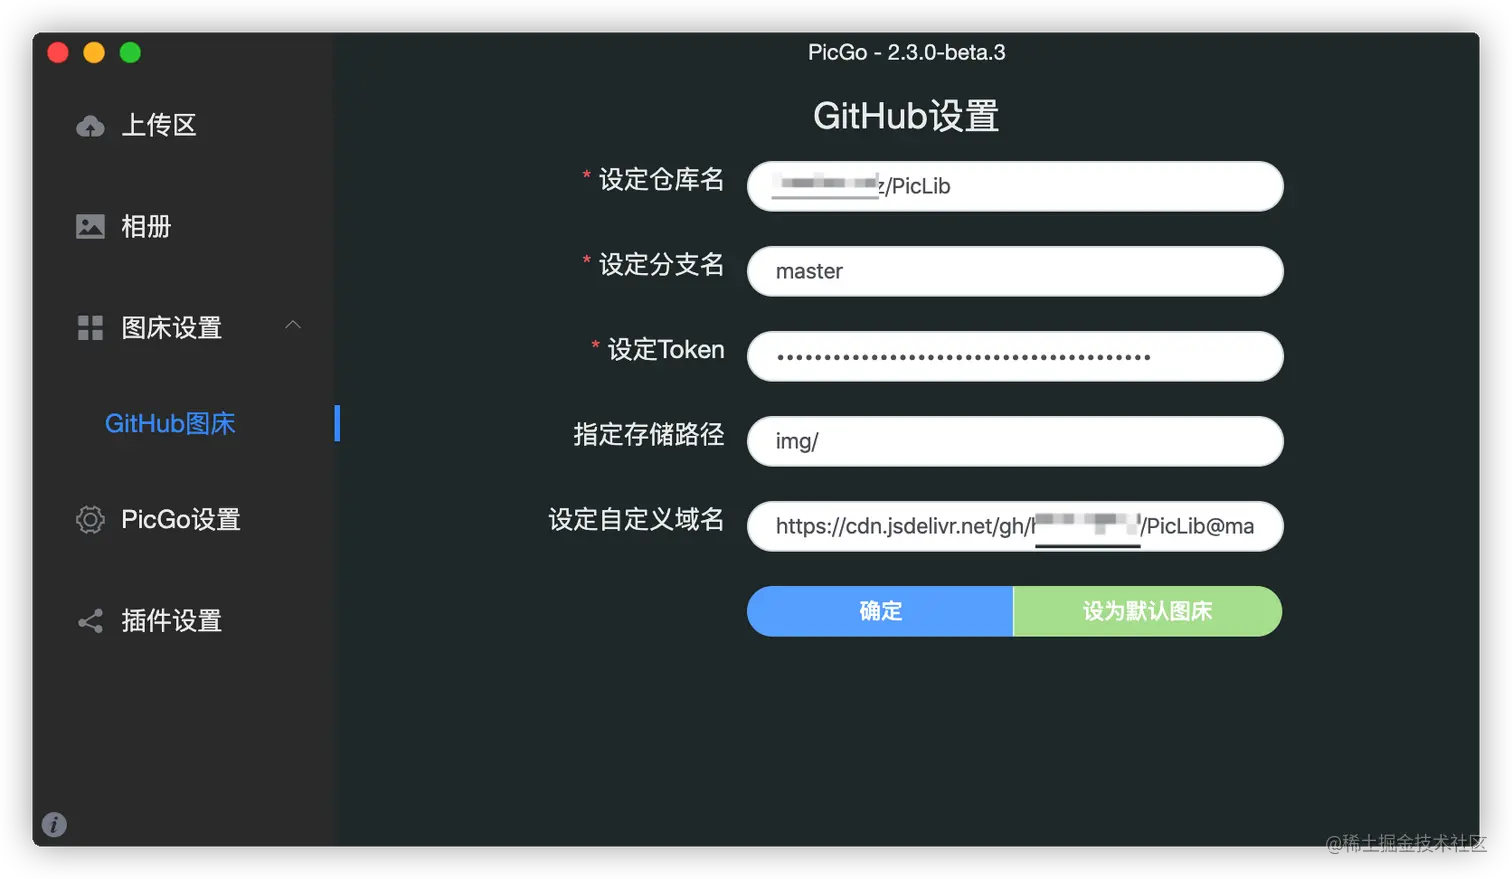This screenshot has height=879, width=1512.
Task: Click the grid icon beside 图床设置
Action: pyautogui.click(x=90, y=328)
